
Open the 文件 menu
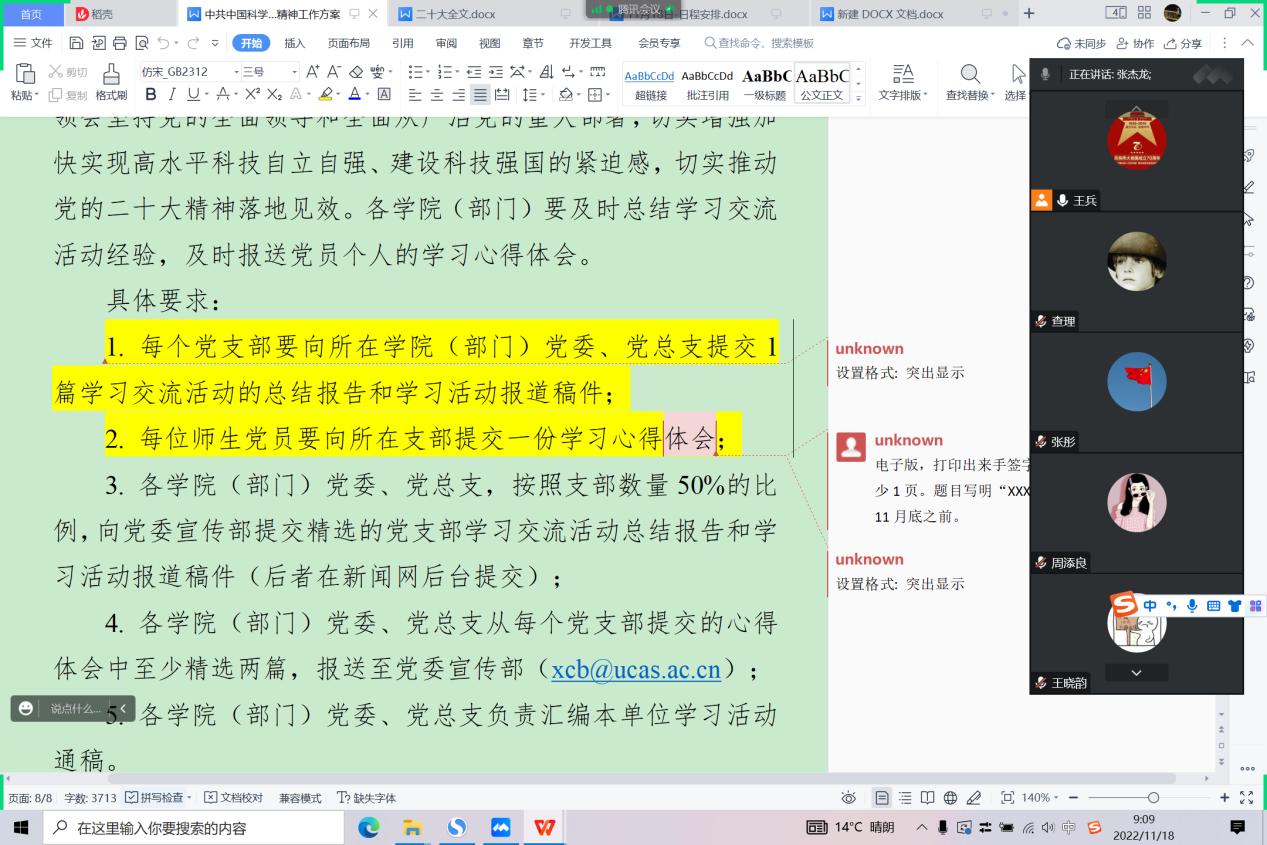[33, 43]
